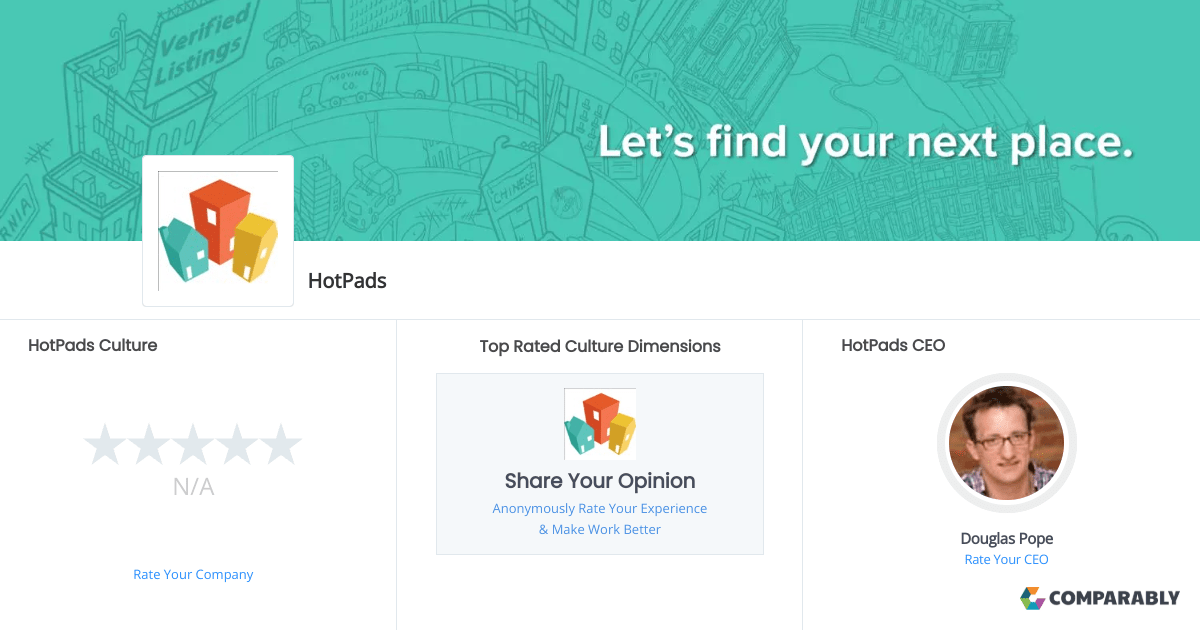Viewport: 1200px width, 630px height.
Task: Click the colorful houses icon above Share Your Opinion
Action: click(599, 424)
